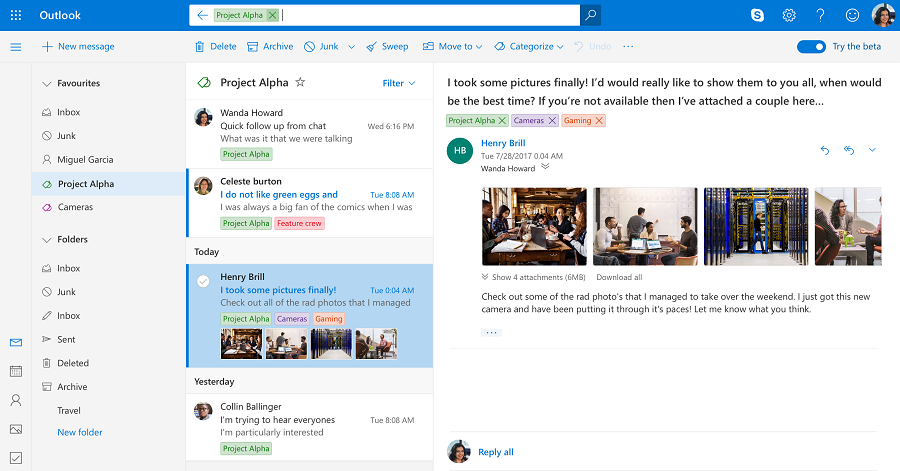Select Cameras category in sidebar
Image resolution: width=900 pixels, height=471 pixels.
pos(75,207)
